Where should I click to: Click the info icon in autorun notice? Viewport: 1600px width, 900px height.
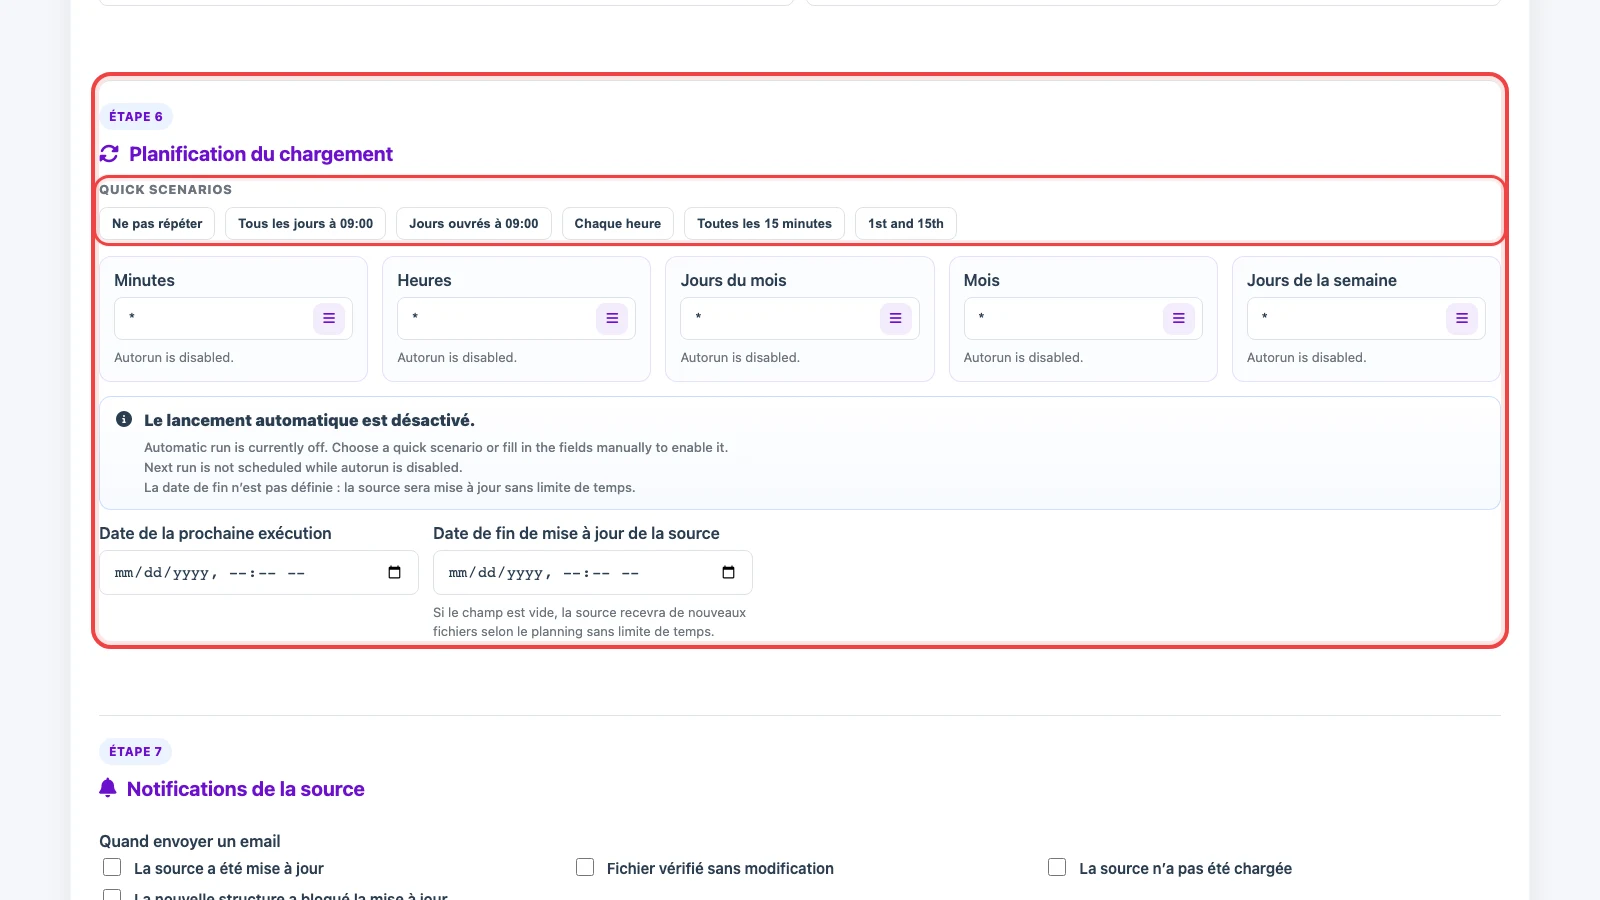[124, 419]
